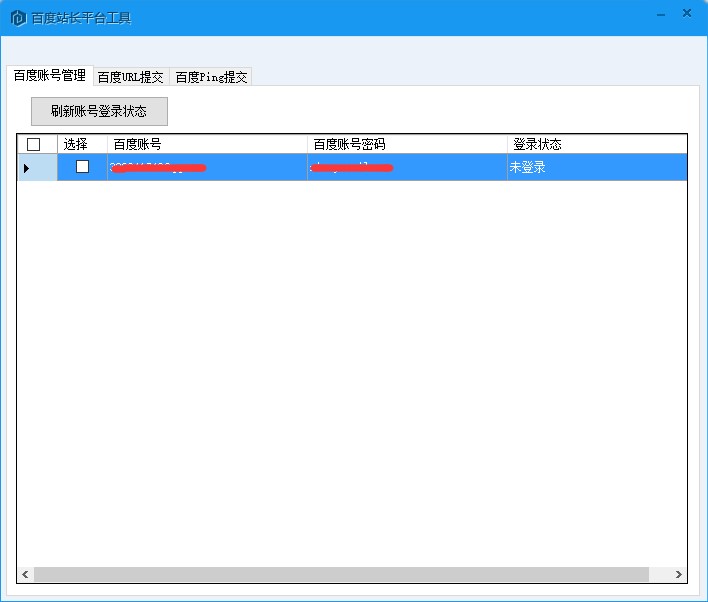Click the 选择 column header
708x602 pixels.
point(82,145)
